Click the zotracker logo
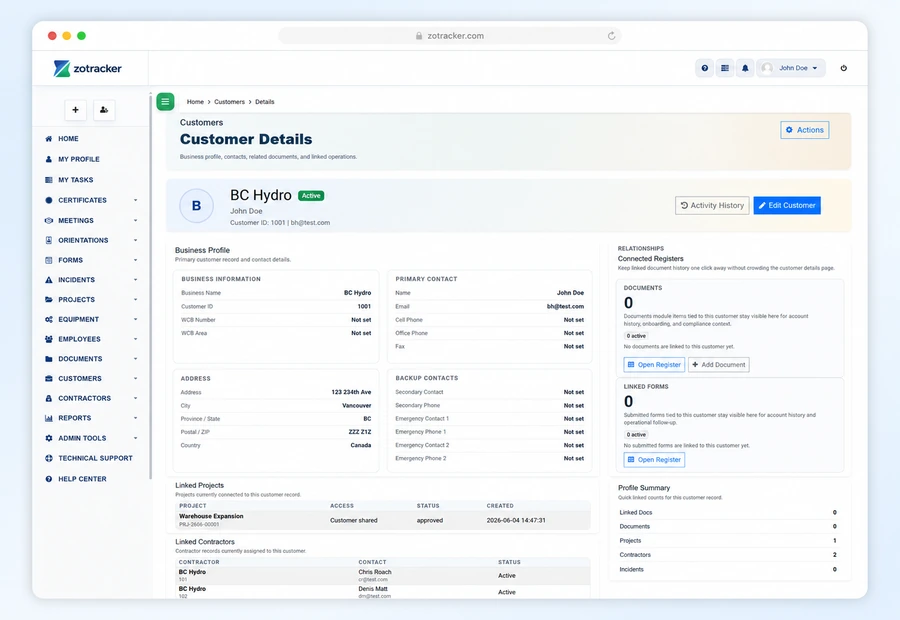The height and width of the screenshot is (620, 900). tap(87, 68)
